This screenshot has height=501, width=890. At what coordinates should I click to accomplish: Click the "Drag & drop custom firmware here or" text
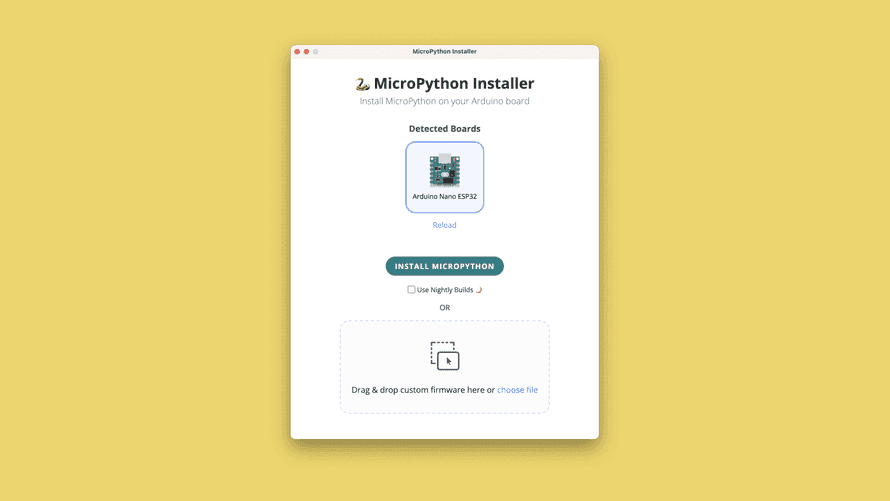point(423,390)
